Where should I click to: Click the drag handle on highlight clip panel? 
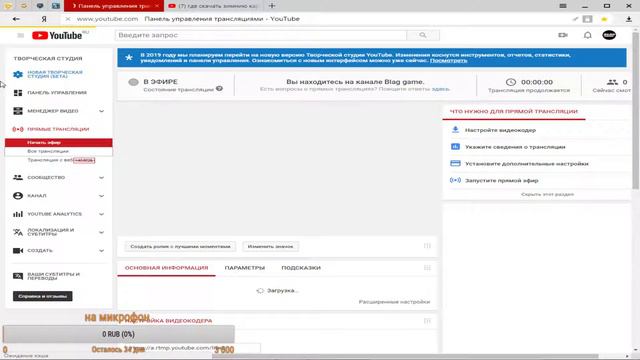(427, 246)
